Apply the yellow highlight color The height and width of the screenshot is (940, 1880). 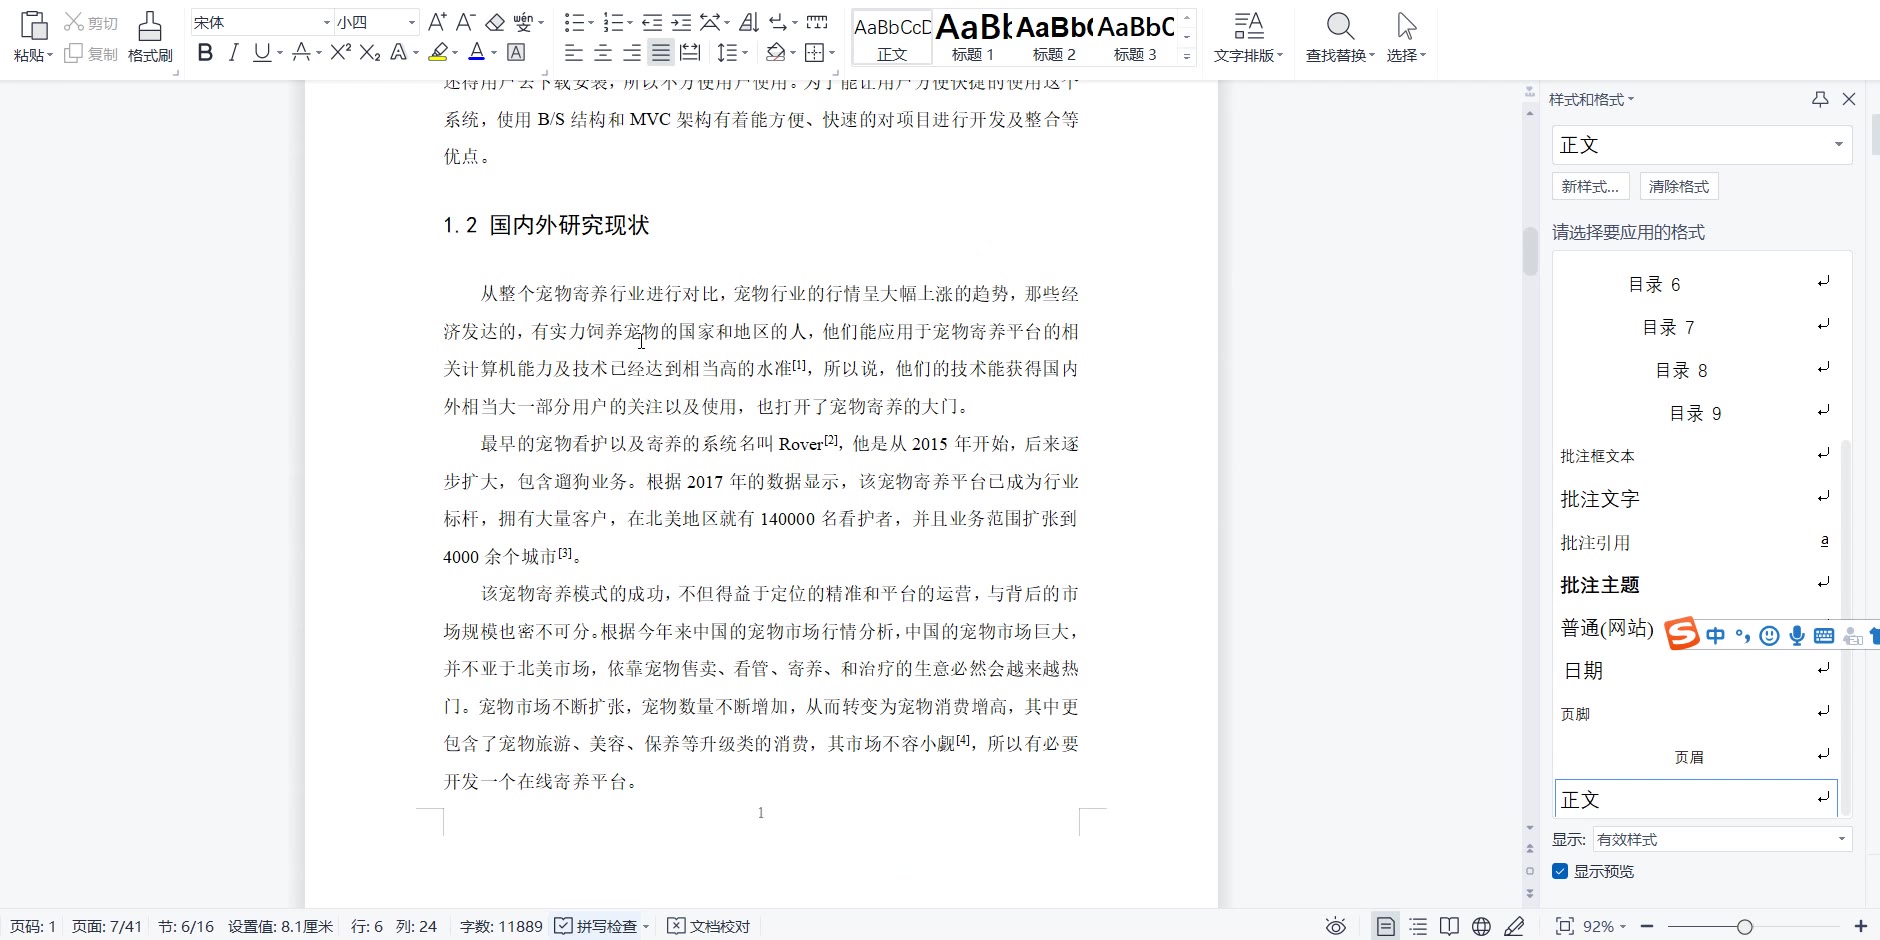click(x=437, y=52)
